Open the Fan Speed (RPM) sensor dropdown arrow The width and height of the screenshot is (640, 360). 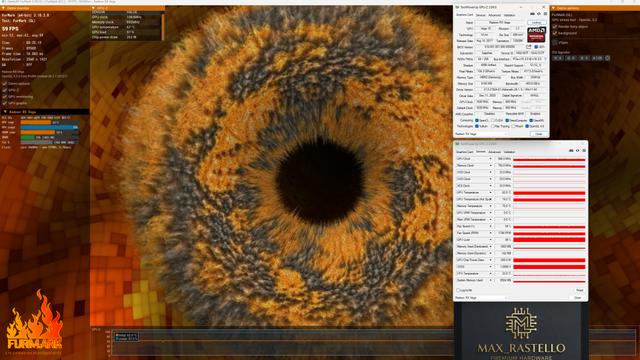tap(490, 233)
